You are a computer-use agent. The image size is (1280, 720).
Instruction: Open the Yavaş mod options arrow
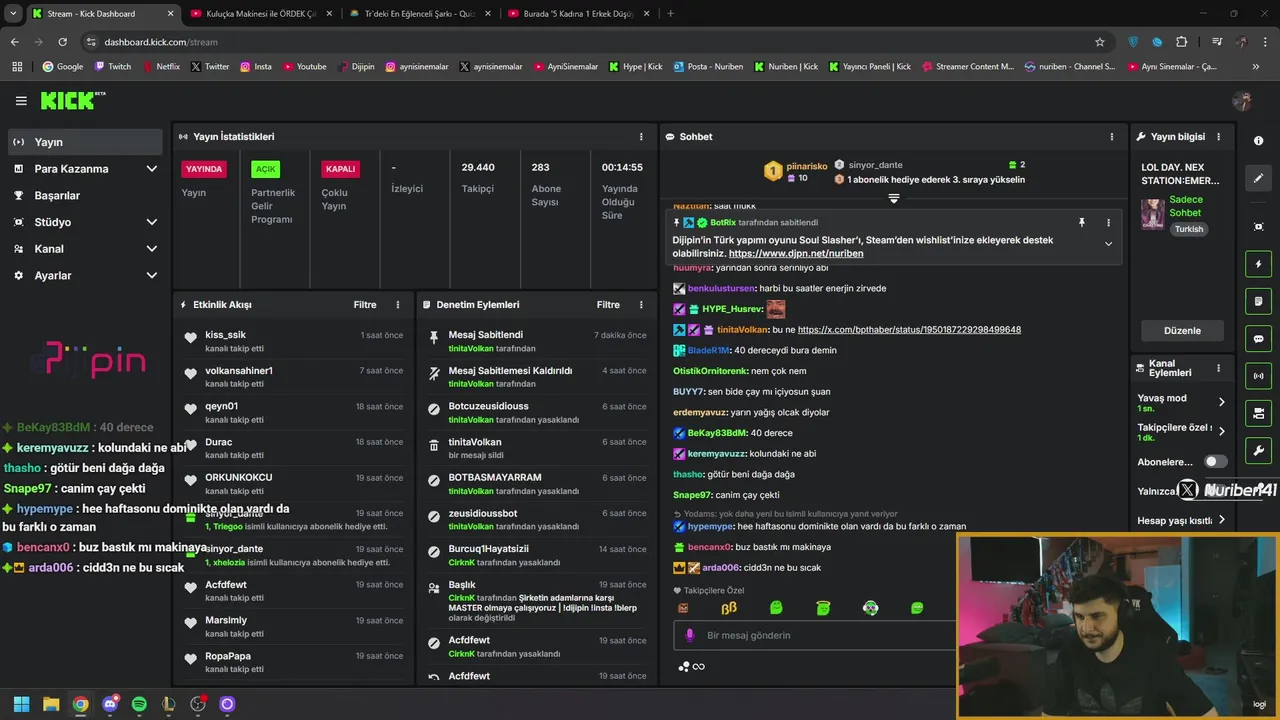[x=1221, y=402]
